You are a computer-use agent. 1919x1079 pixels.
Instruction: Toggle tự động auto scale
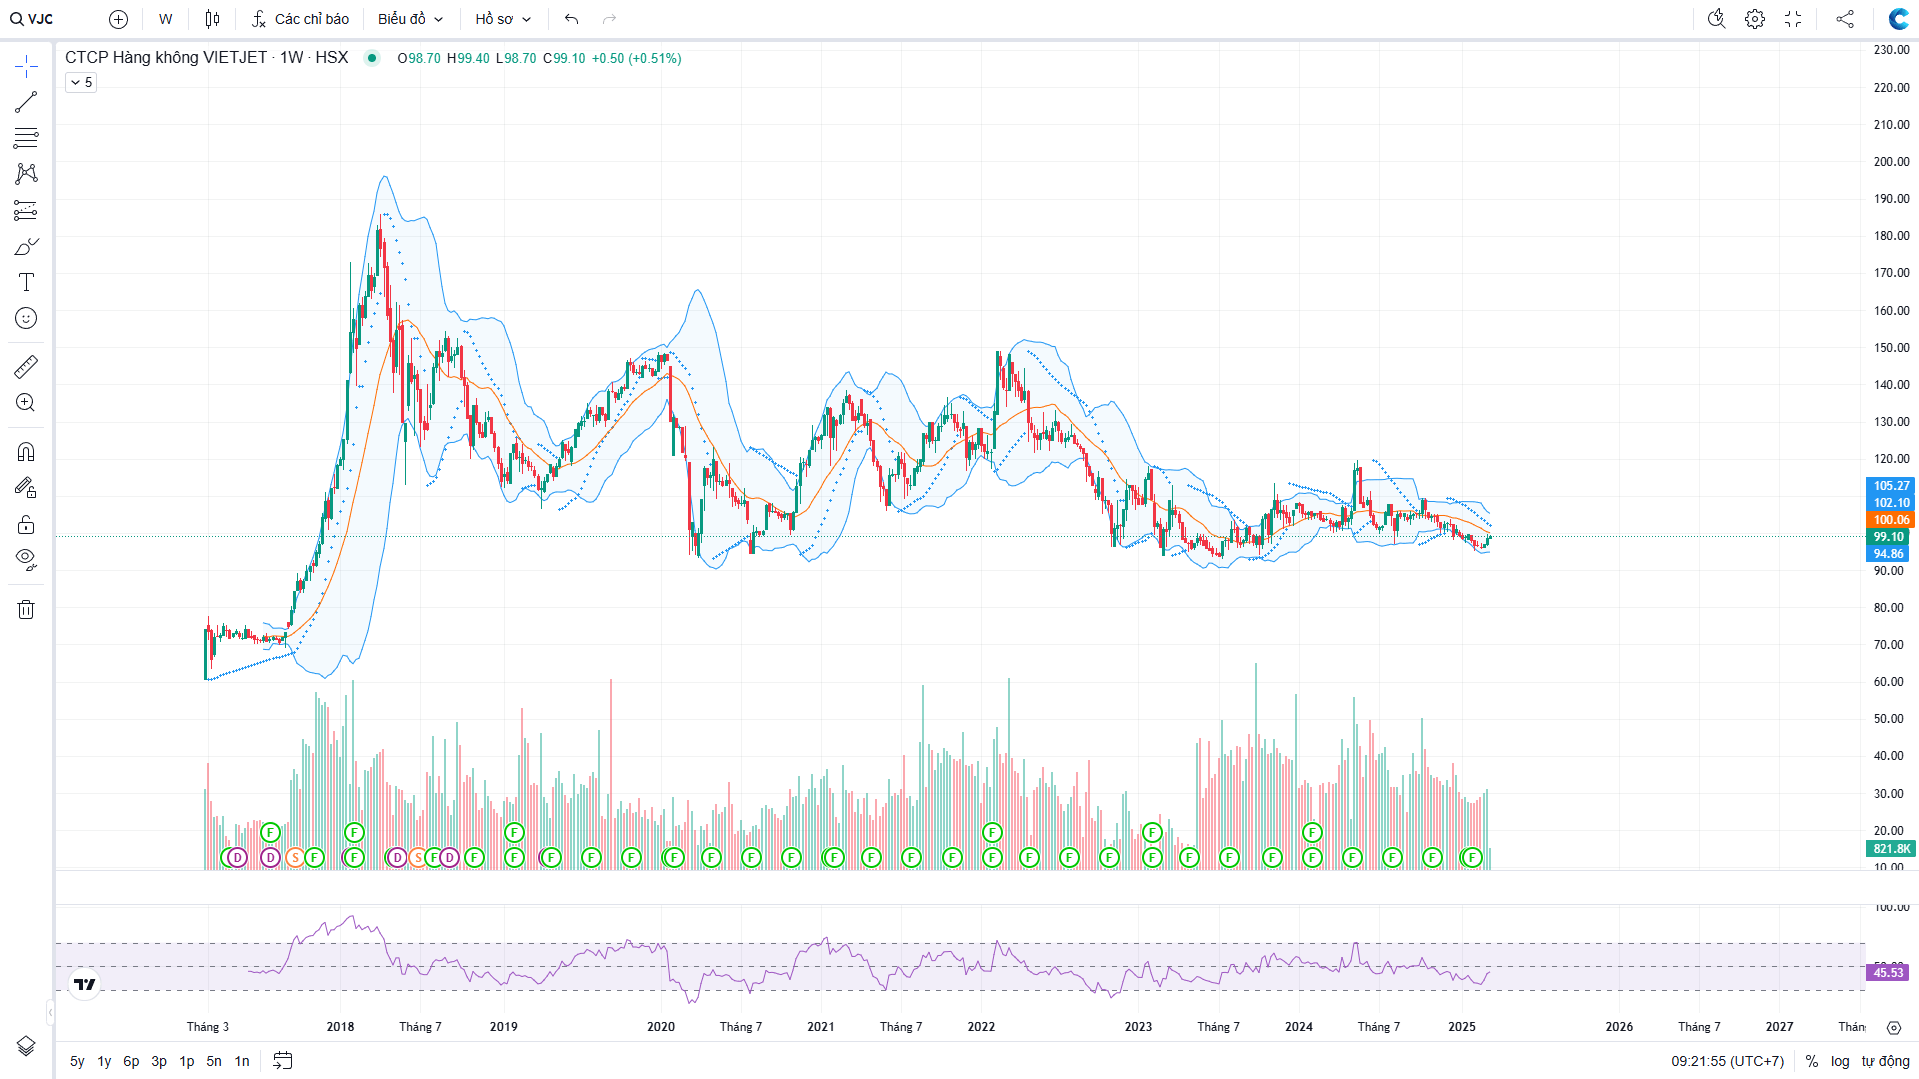[1885, 1061]
